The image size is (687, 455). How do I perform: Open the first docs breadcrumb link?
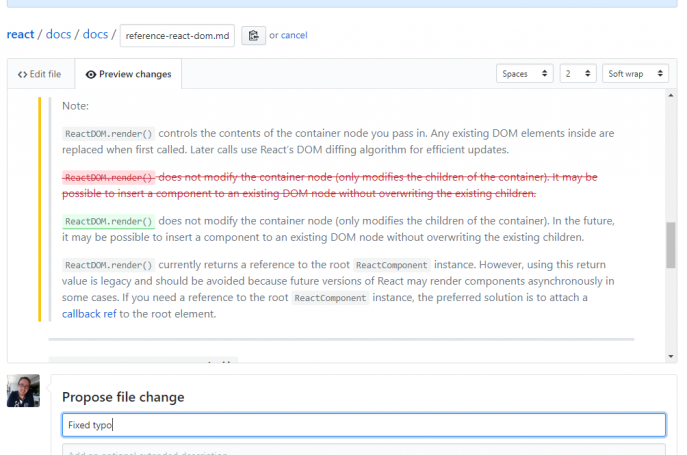click(58, 34)
